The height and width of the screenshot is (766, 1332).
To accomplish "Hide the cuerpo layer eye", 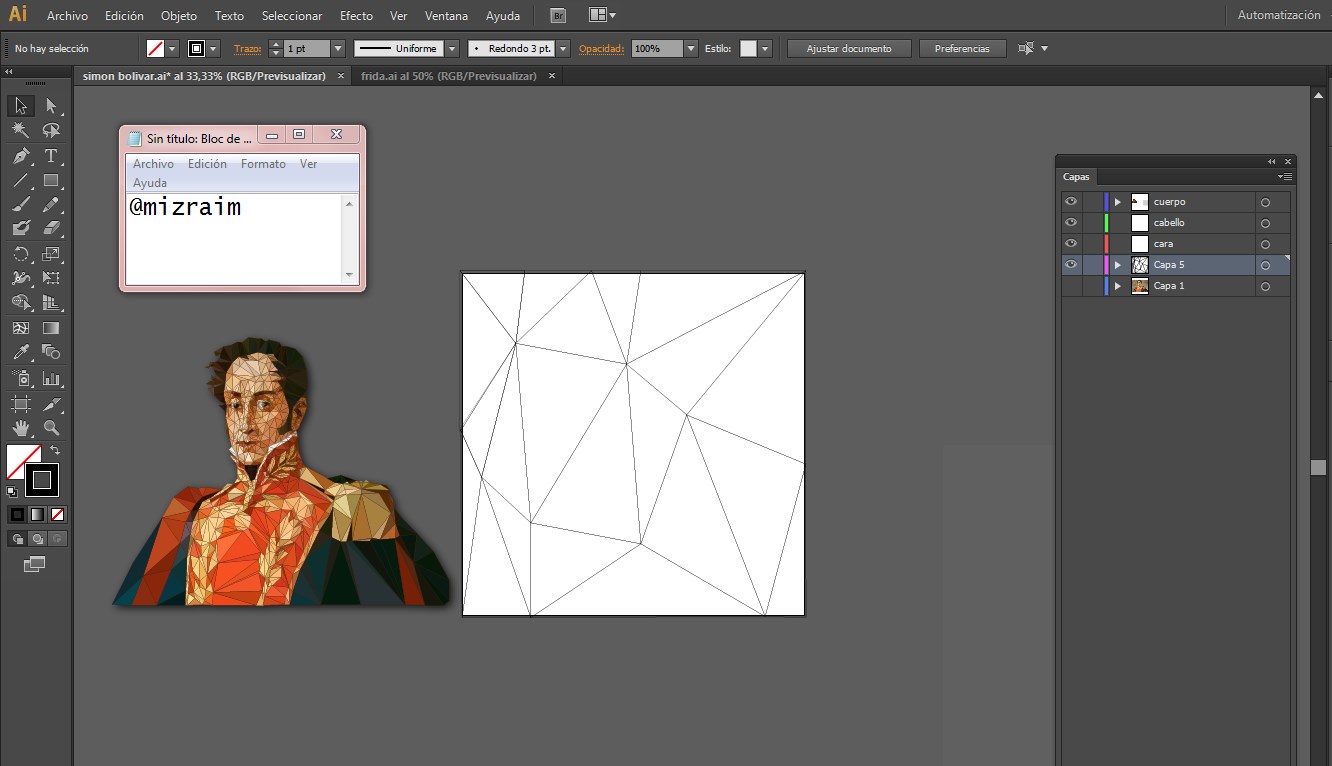I will pyautogui.click(x=1071, y=201).
